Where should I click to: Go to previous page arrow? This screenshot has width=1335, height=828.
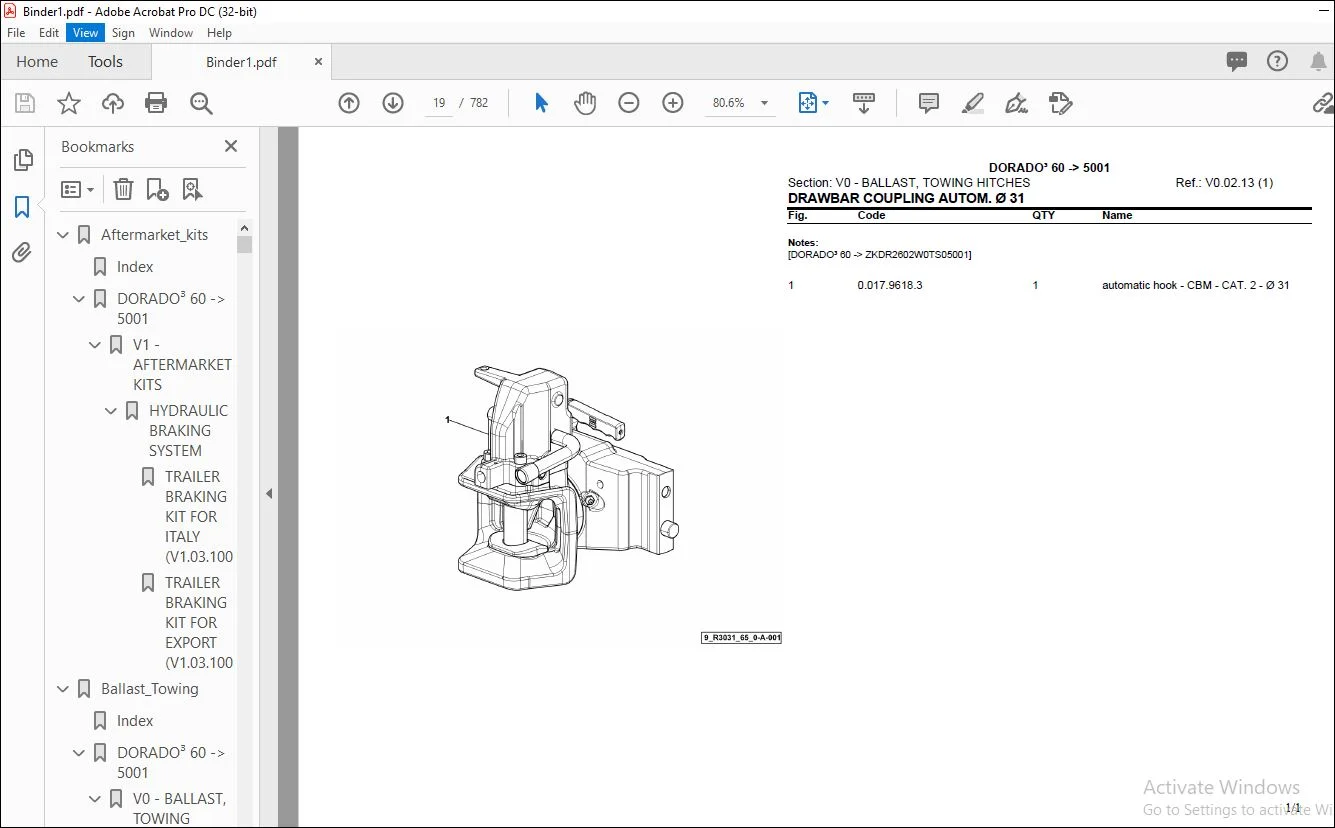tap(349, 103)
